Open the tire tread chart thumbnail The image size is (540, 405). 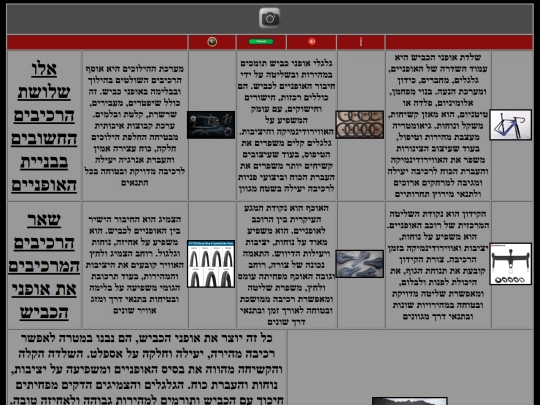[x=211, y=264]
